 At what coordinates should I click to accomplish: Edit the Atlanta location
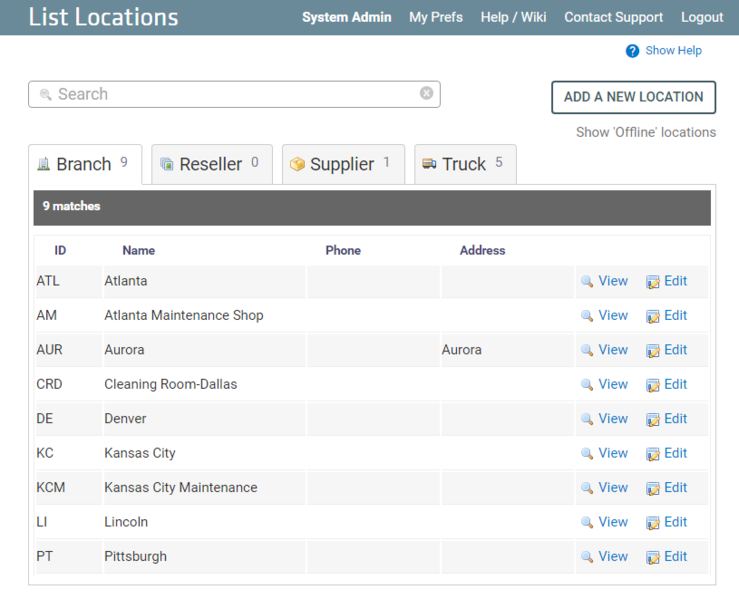click(x=675, y=281)
